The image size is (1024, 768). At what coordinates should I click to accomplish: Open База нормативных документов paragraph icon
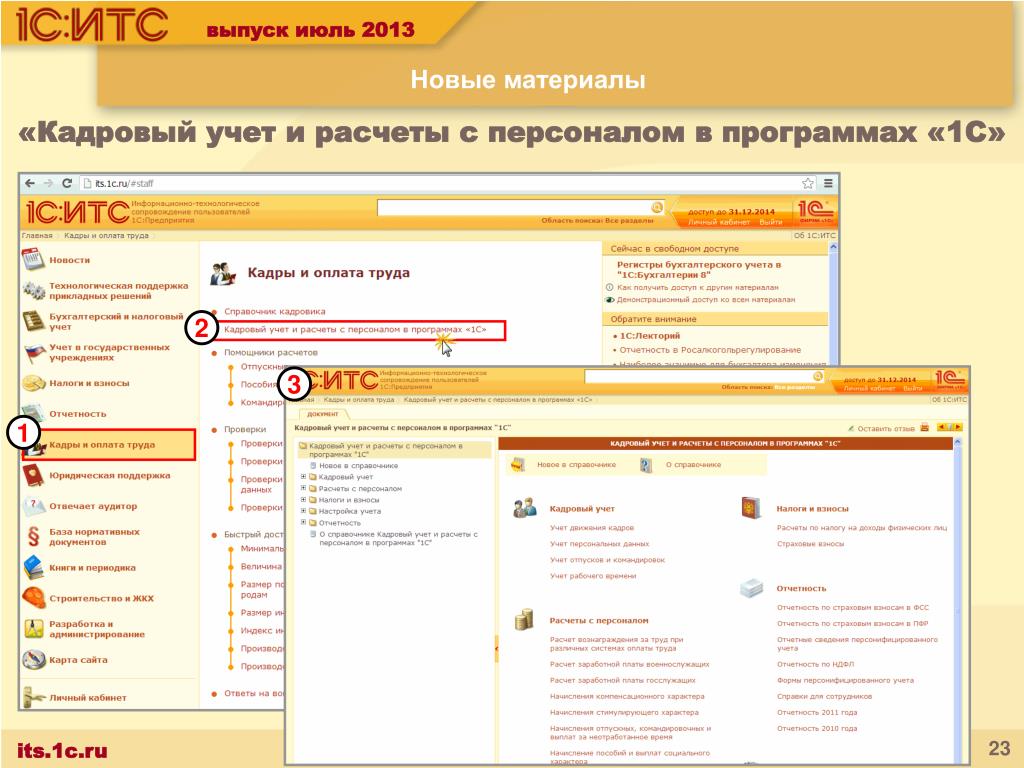(x=33, y=536)
